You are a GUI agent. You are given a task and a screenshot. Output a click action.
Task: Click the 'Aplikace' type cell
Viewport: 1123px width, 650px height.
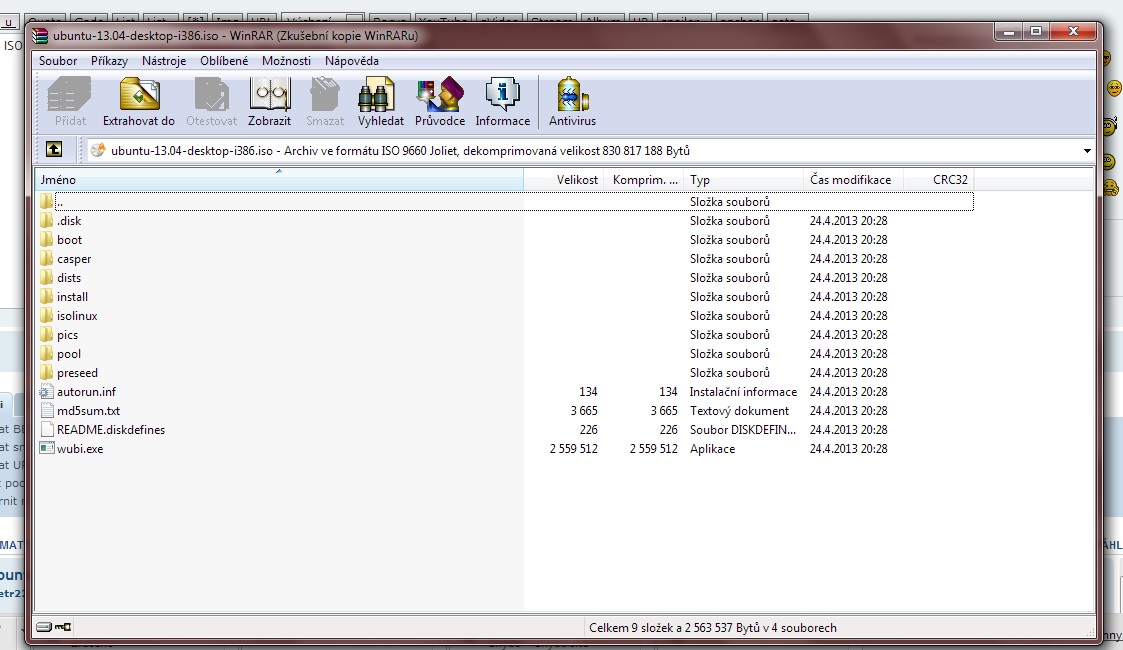pos(713,449)
